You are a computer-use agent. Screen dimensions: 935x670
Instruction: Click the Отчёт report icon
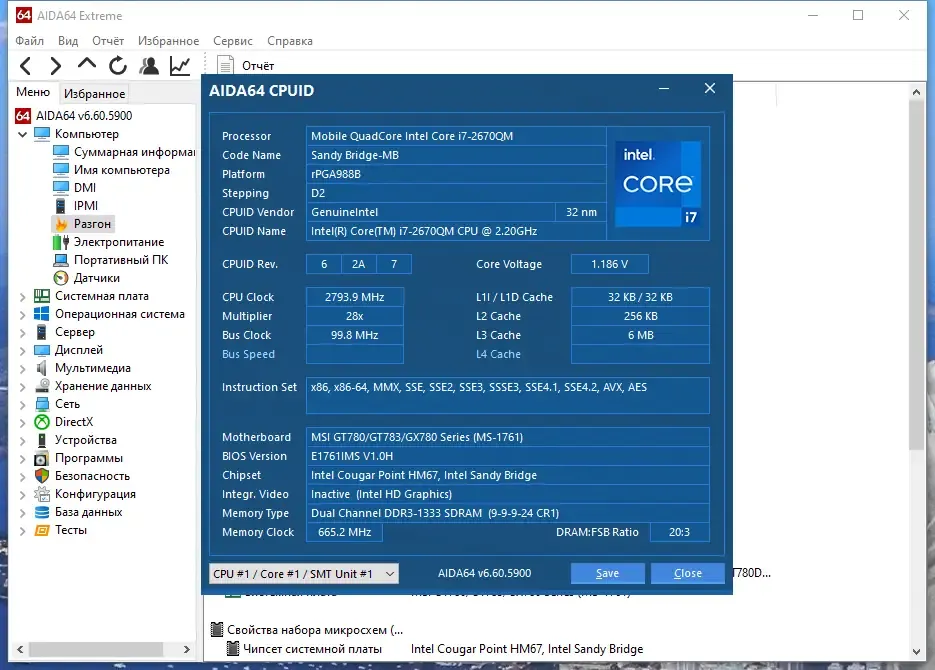point(225,66)
